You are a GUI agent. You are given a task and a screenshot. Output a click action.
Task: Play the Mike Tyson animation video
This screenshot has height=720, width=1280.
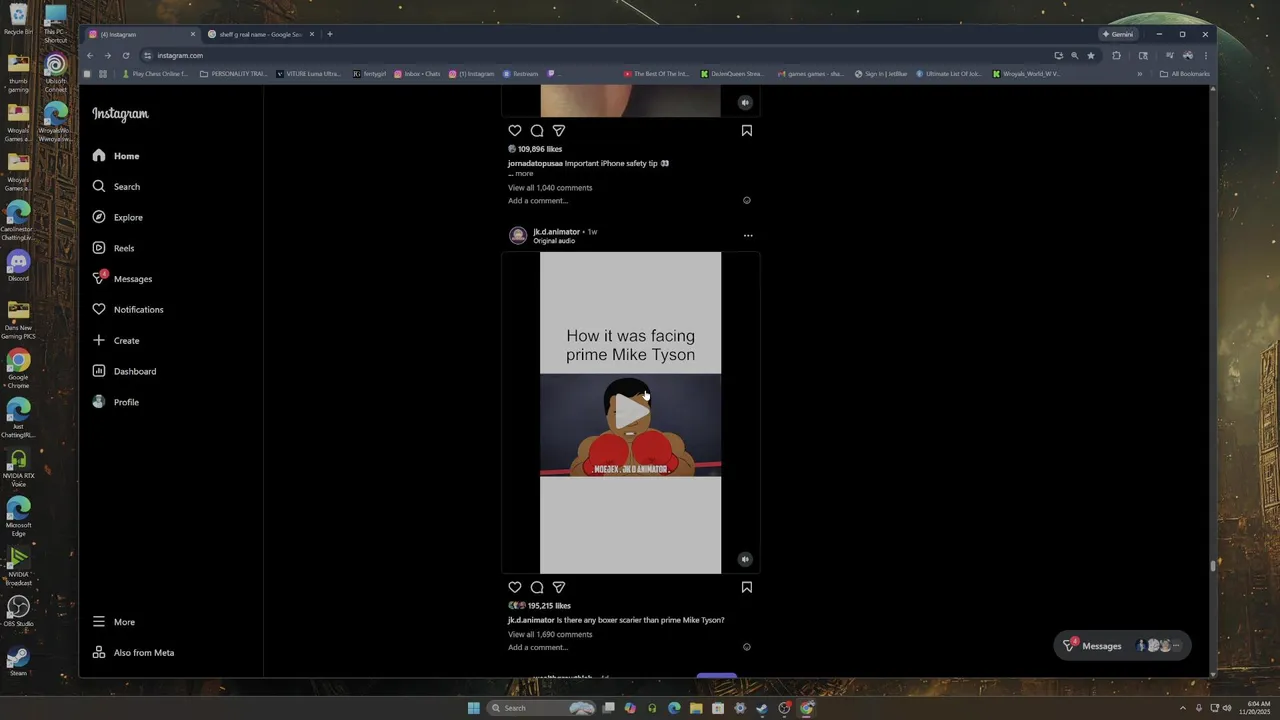point(630,412)
